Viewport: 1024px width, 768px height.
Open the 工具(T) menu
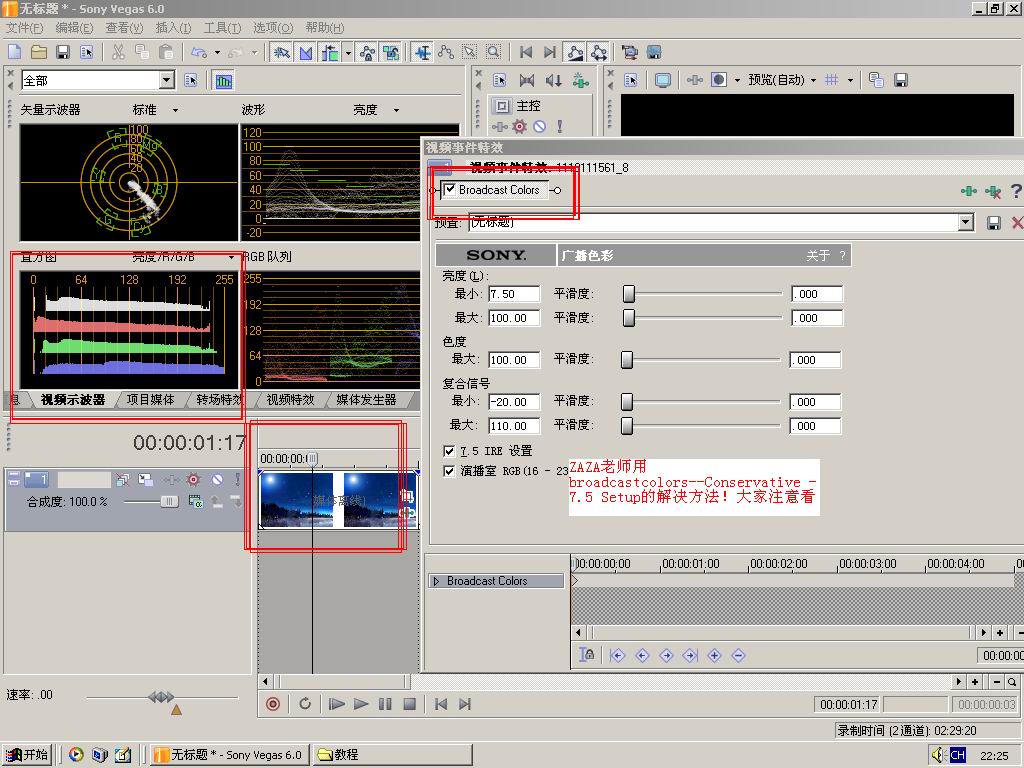(x=222, y=27)
